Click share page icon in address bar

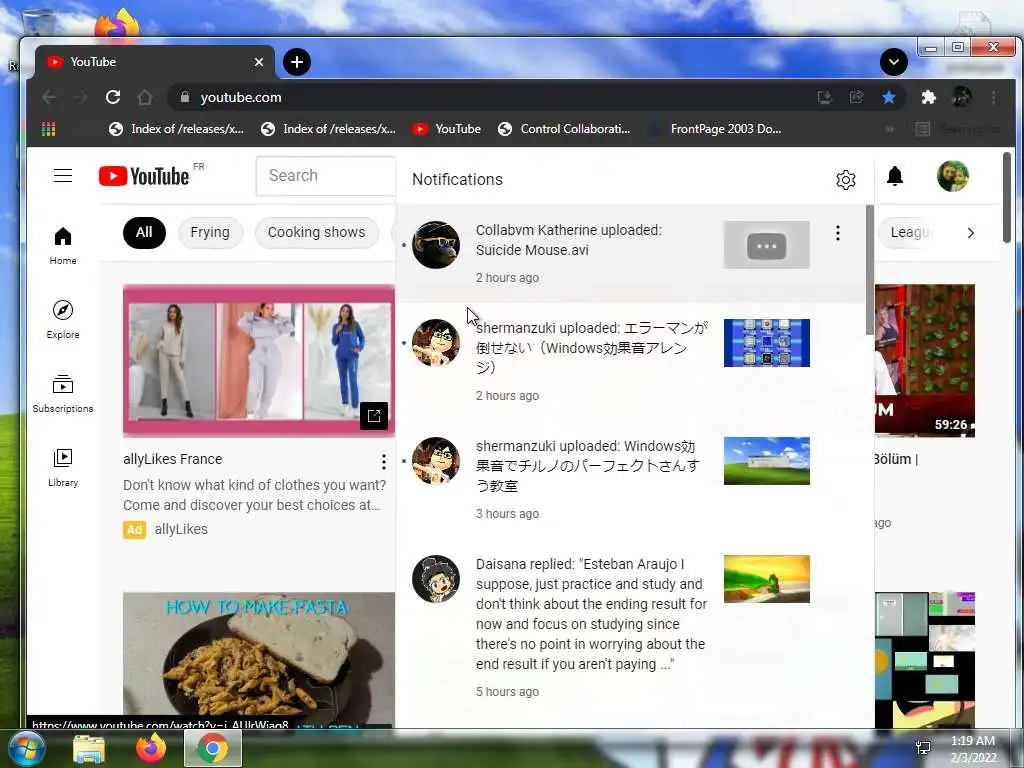click(856, 97)
